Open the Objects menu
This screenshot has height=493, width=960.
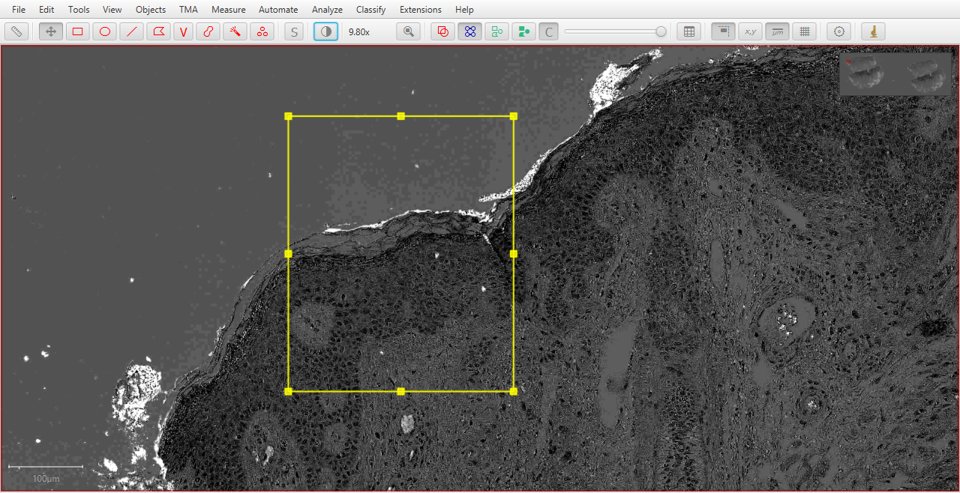click(151, 10)
